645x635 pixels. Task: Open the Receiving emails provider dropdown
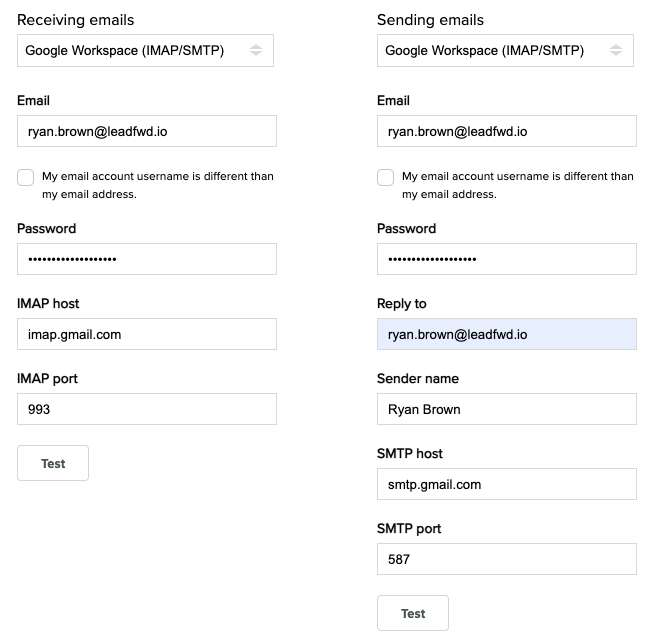coord(145,51)
